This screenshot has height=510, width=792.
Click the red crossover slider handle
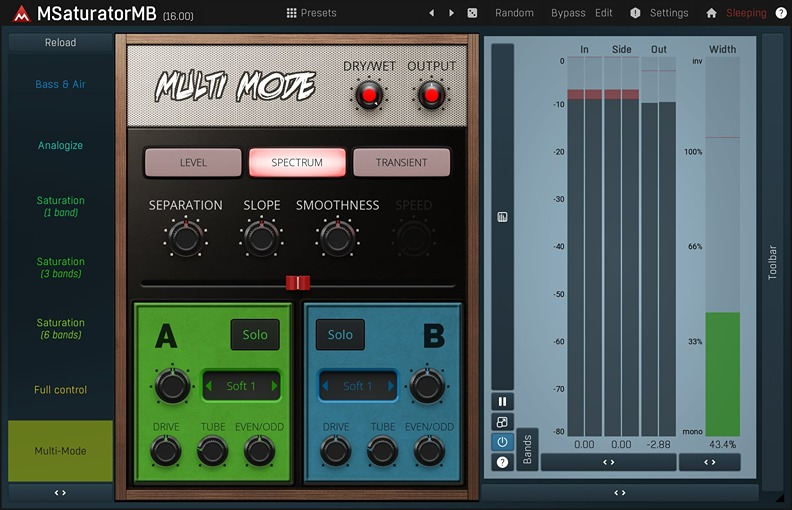[x=298, y=283]
